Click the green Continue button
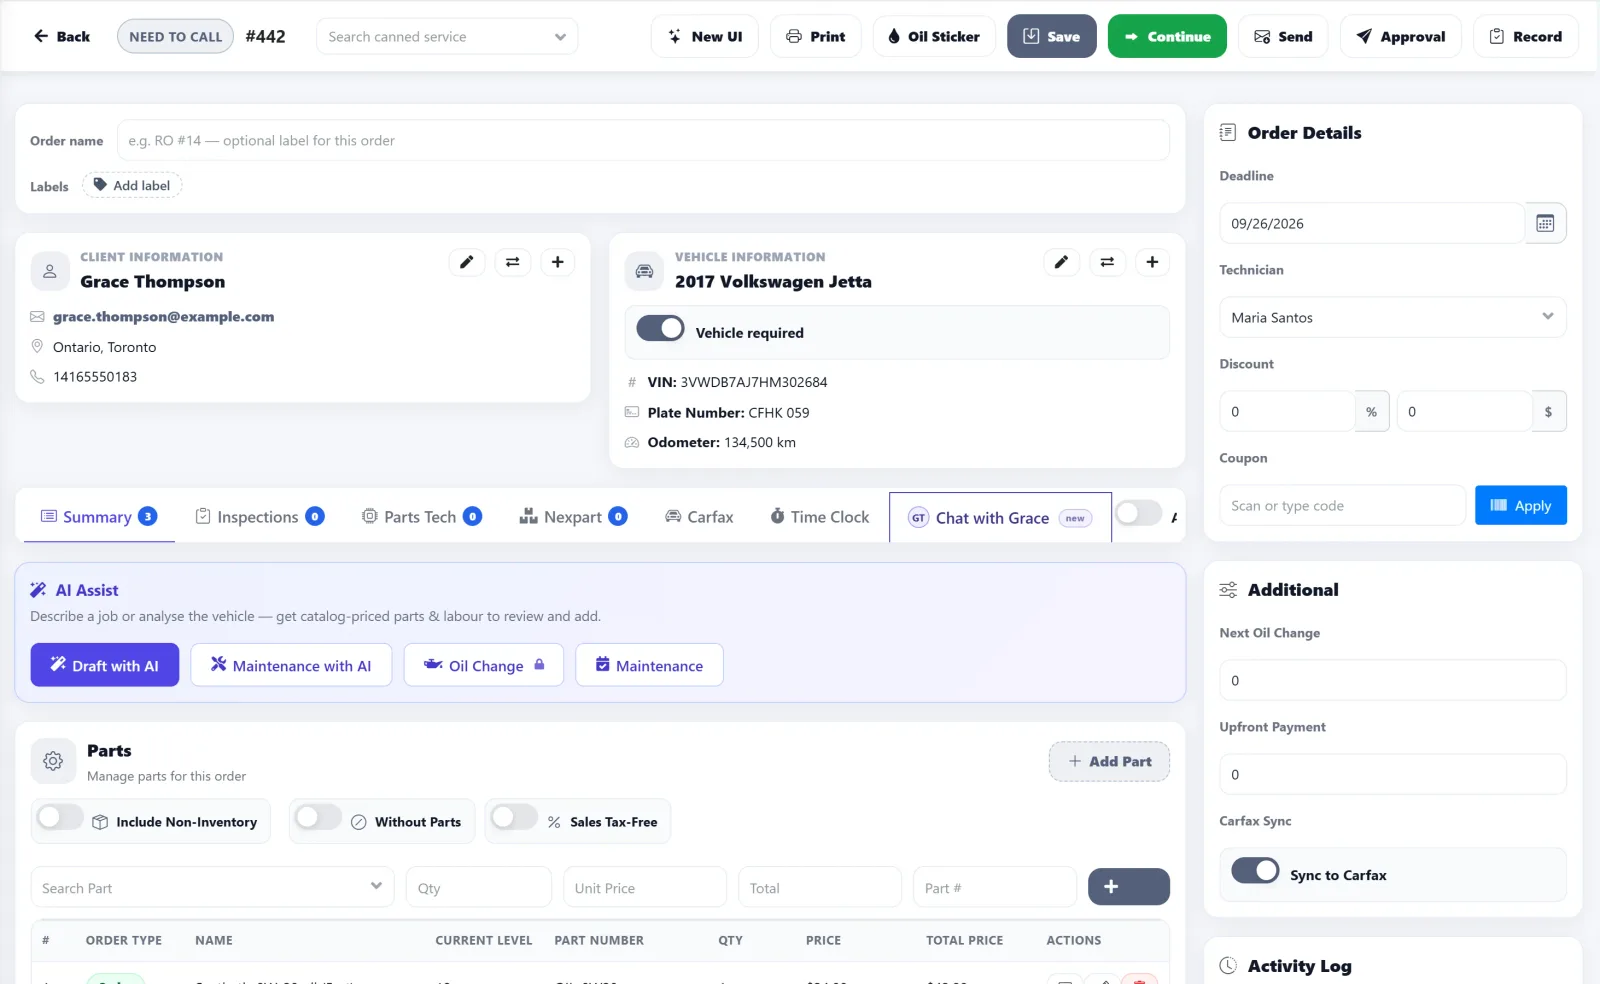The image size is (1600, 984). click(1167, 36)
